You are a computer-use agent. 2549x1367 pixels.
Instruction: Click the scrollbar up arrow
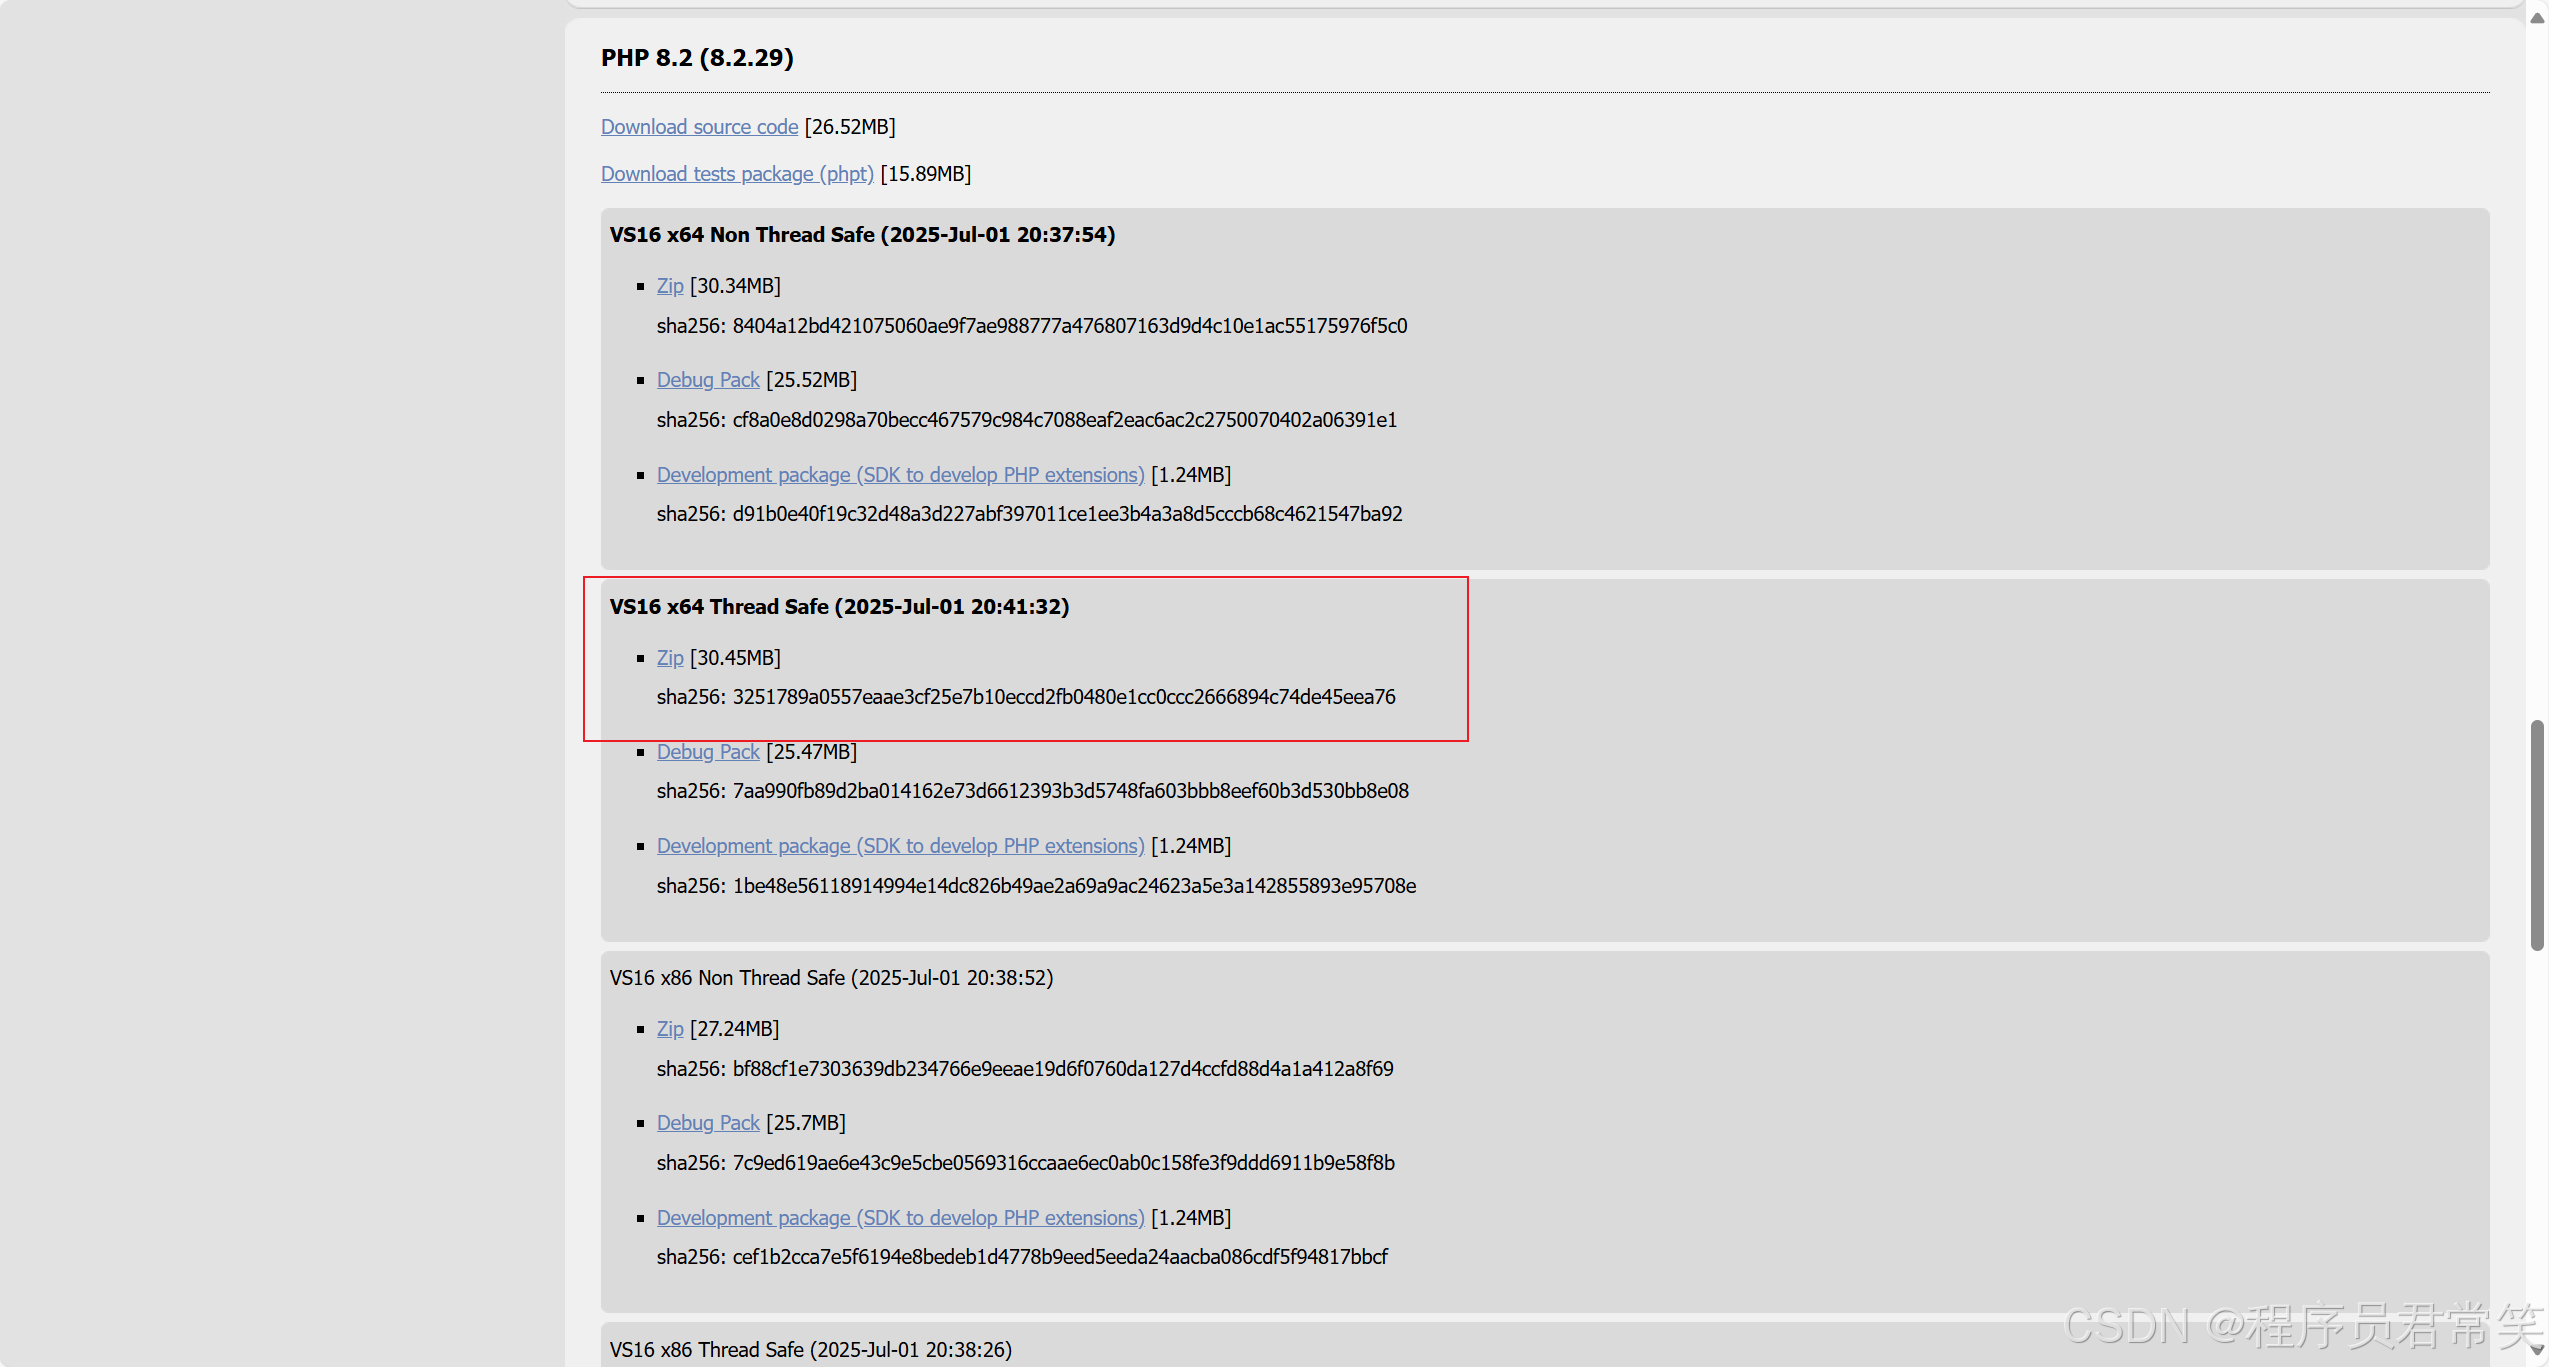point(2537,18)
